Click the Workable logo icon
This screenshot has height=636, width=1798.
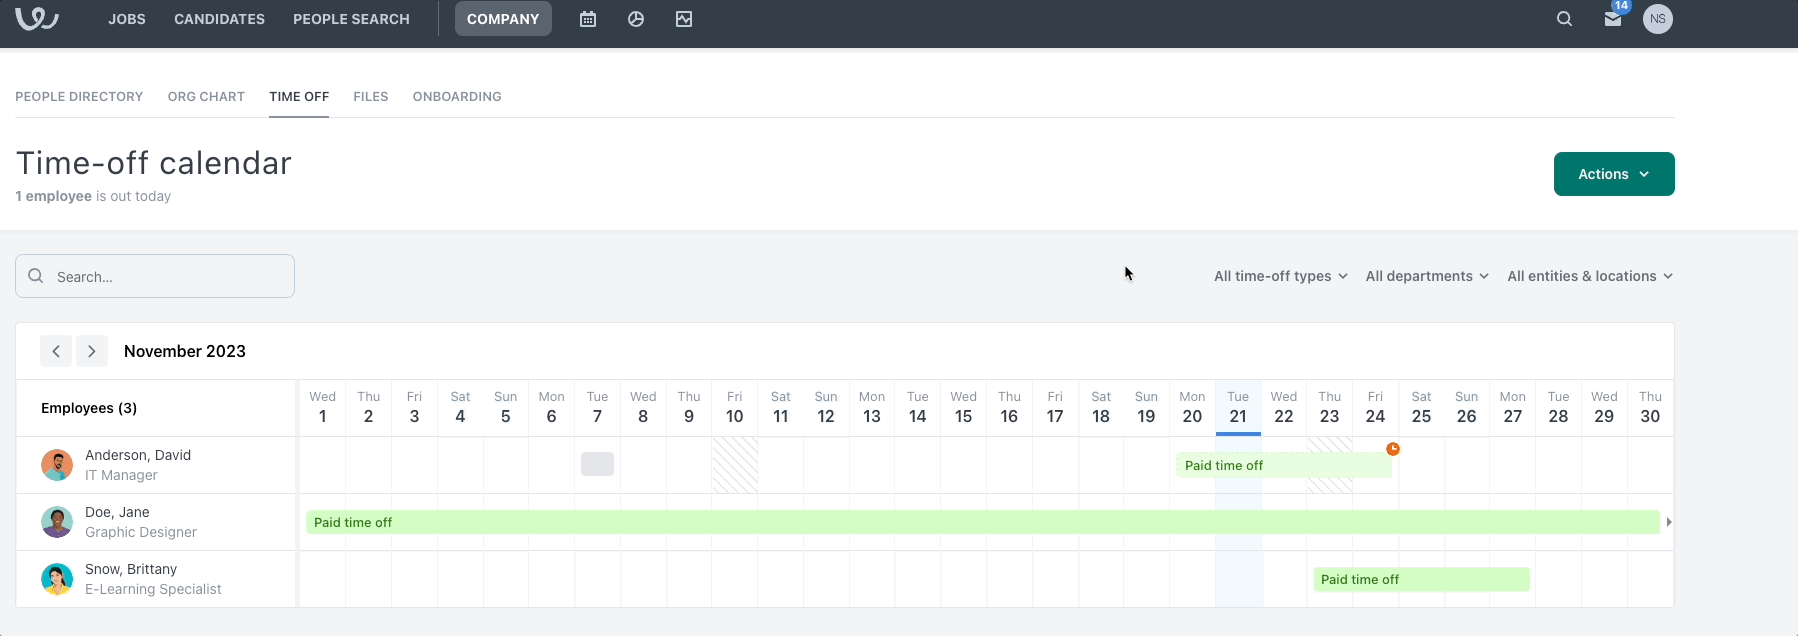coord(37,19)
